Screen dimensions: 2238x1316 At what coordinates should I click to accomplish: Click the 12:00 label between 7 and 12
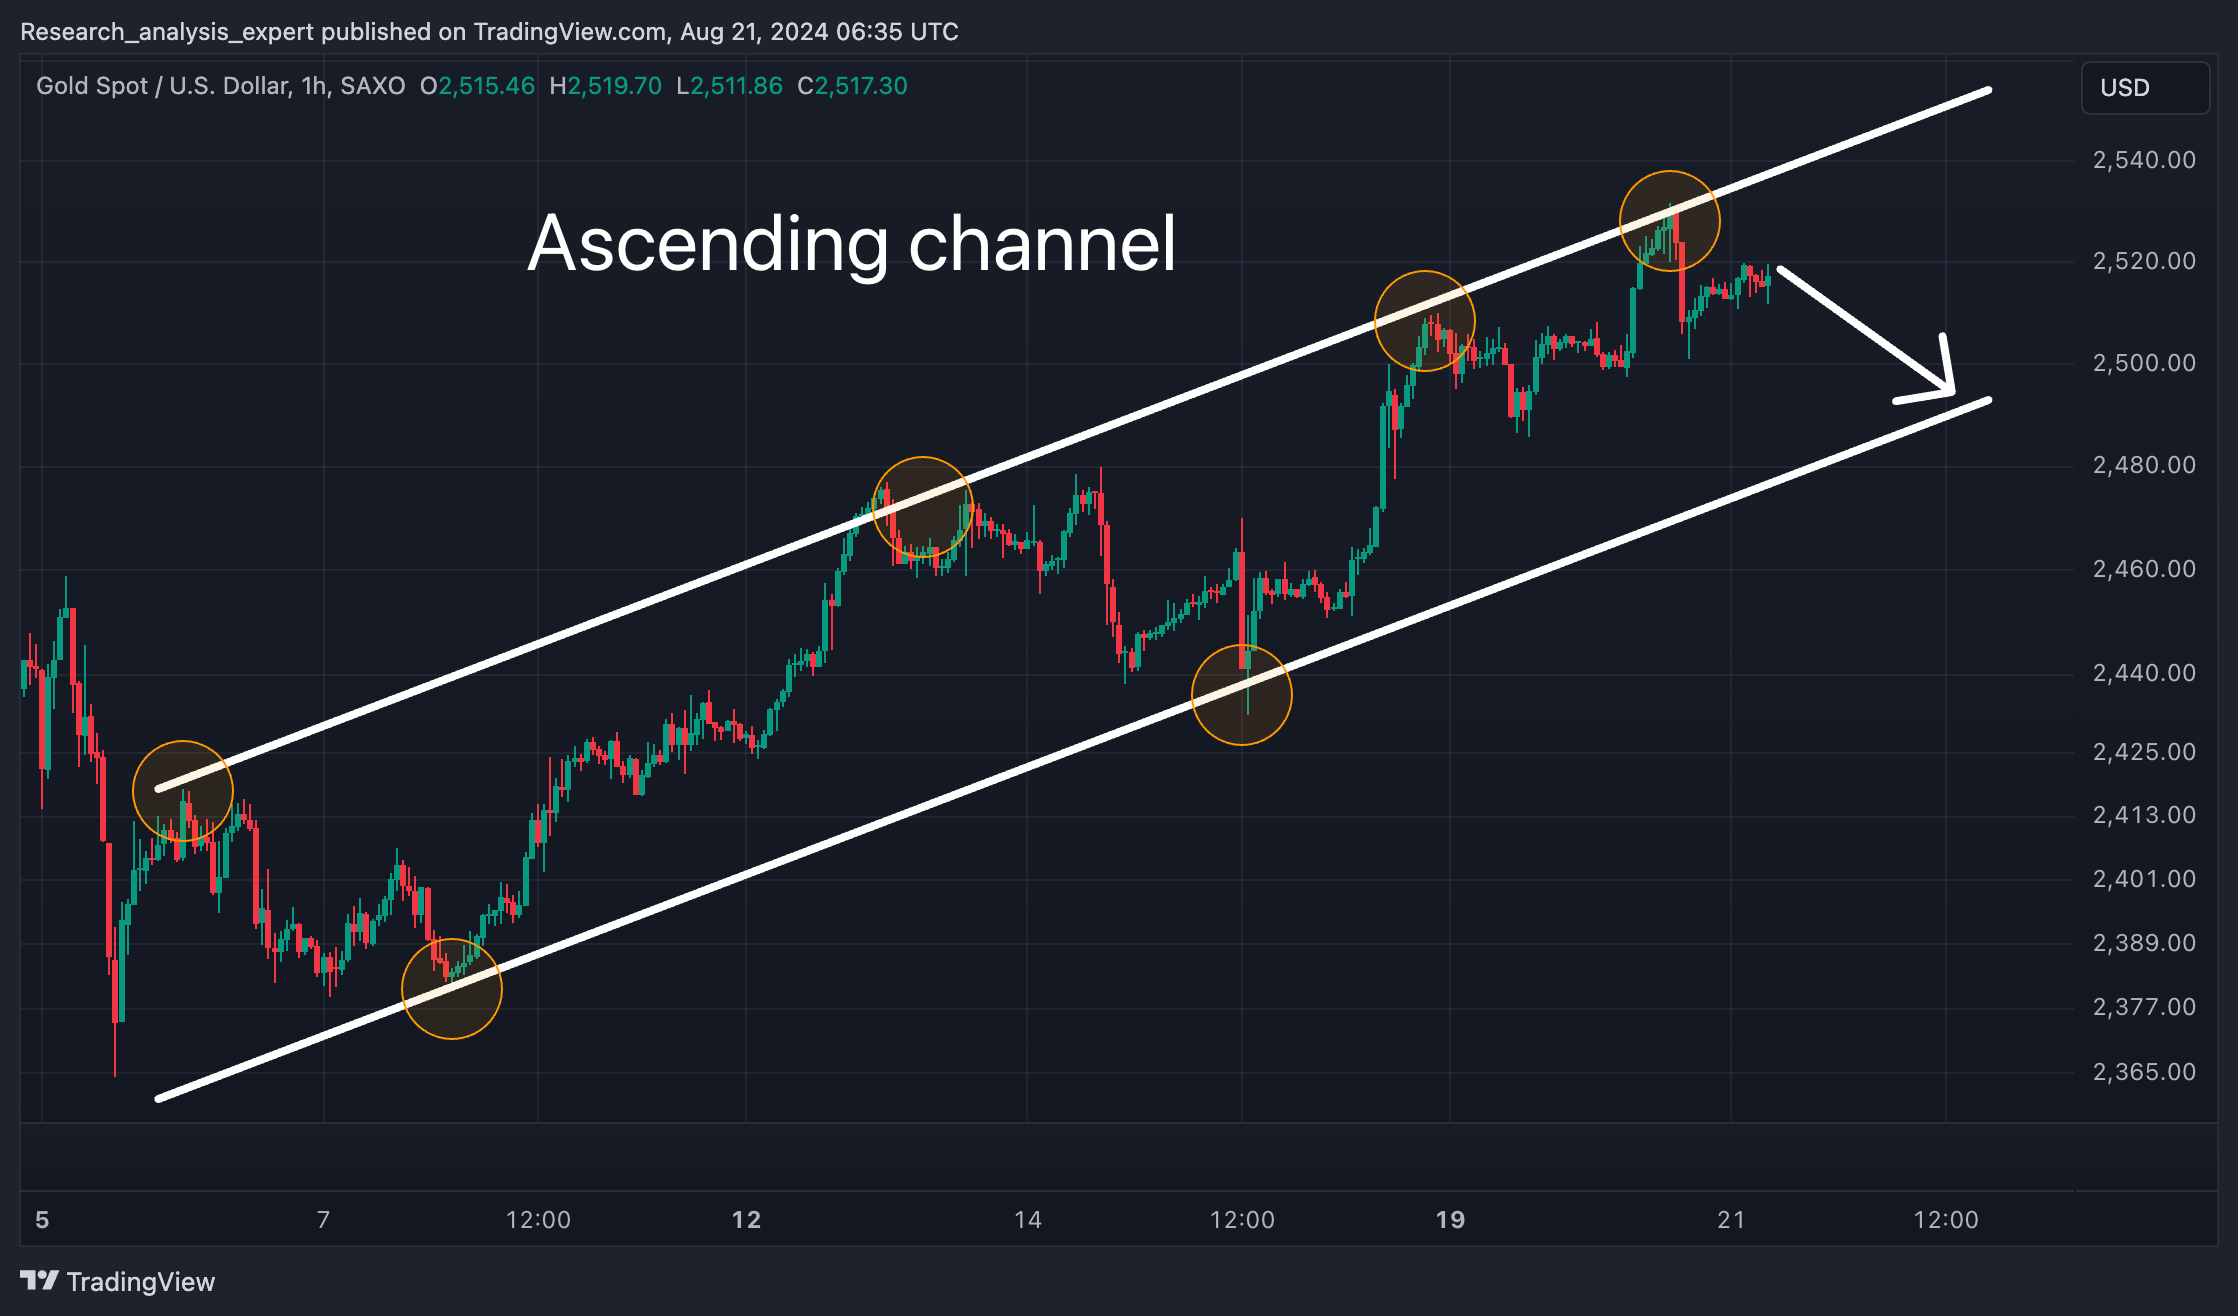[x=538, y=1220]
